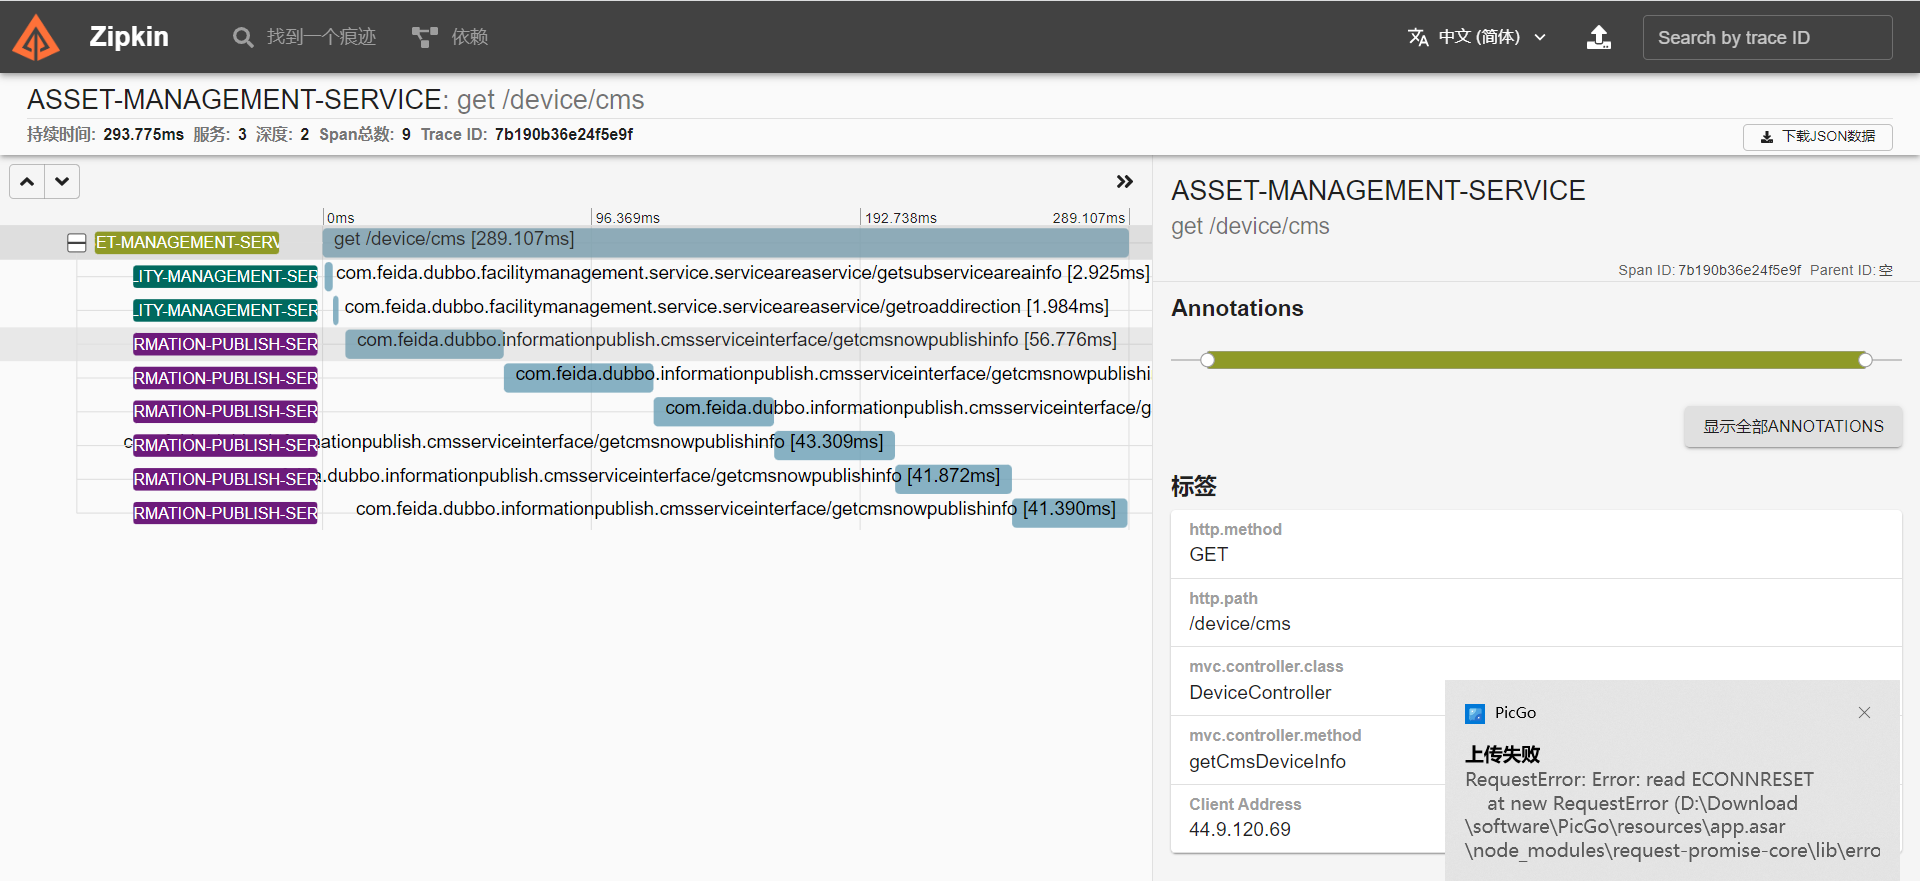Click the green annotations timeline bar
Image resolution: width=1920 pixels, height=881 pixels.
[x=1536, y=360]
